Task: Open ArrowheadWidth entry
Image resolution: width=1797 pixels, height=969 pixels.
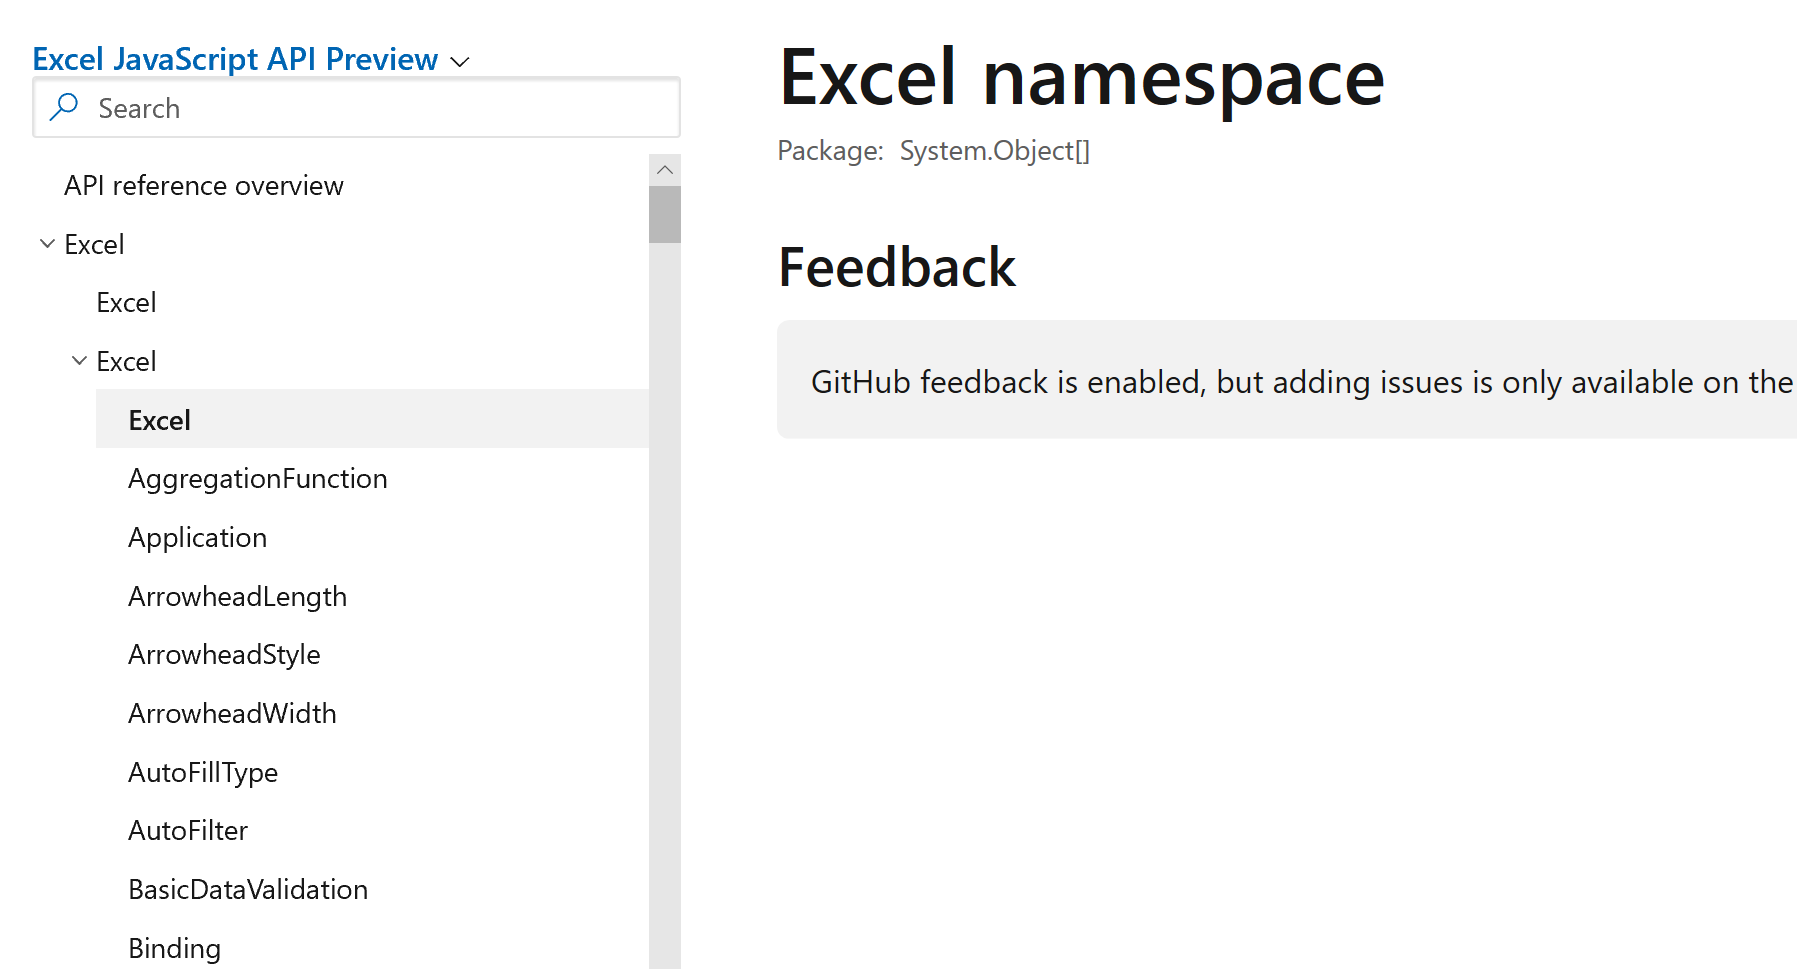Action: point(233,714)
